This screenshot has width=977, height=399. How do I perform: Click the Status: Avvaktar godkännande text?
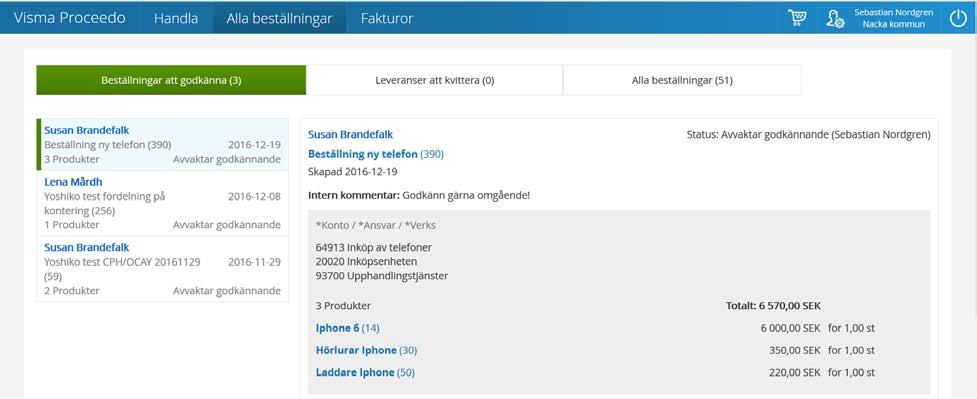pyautogui.click(x=808, y=135)
